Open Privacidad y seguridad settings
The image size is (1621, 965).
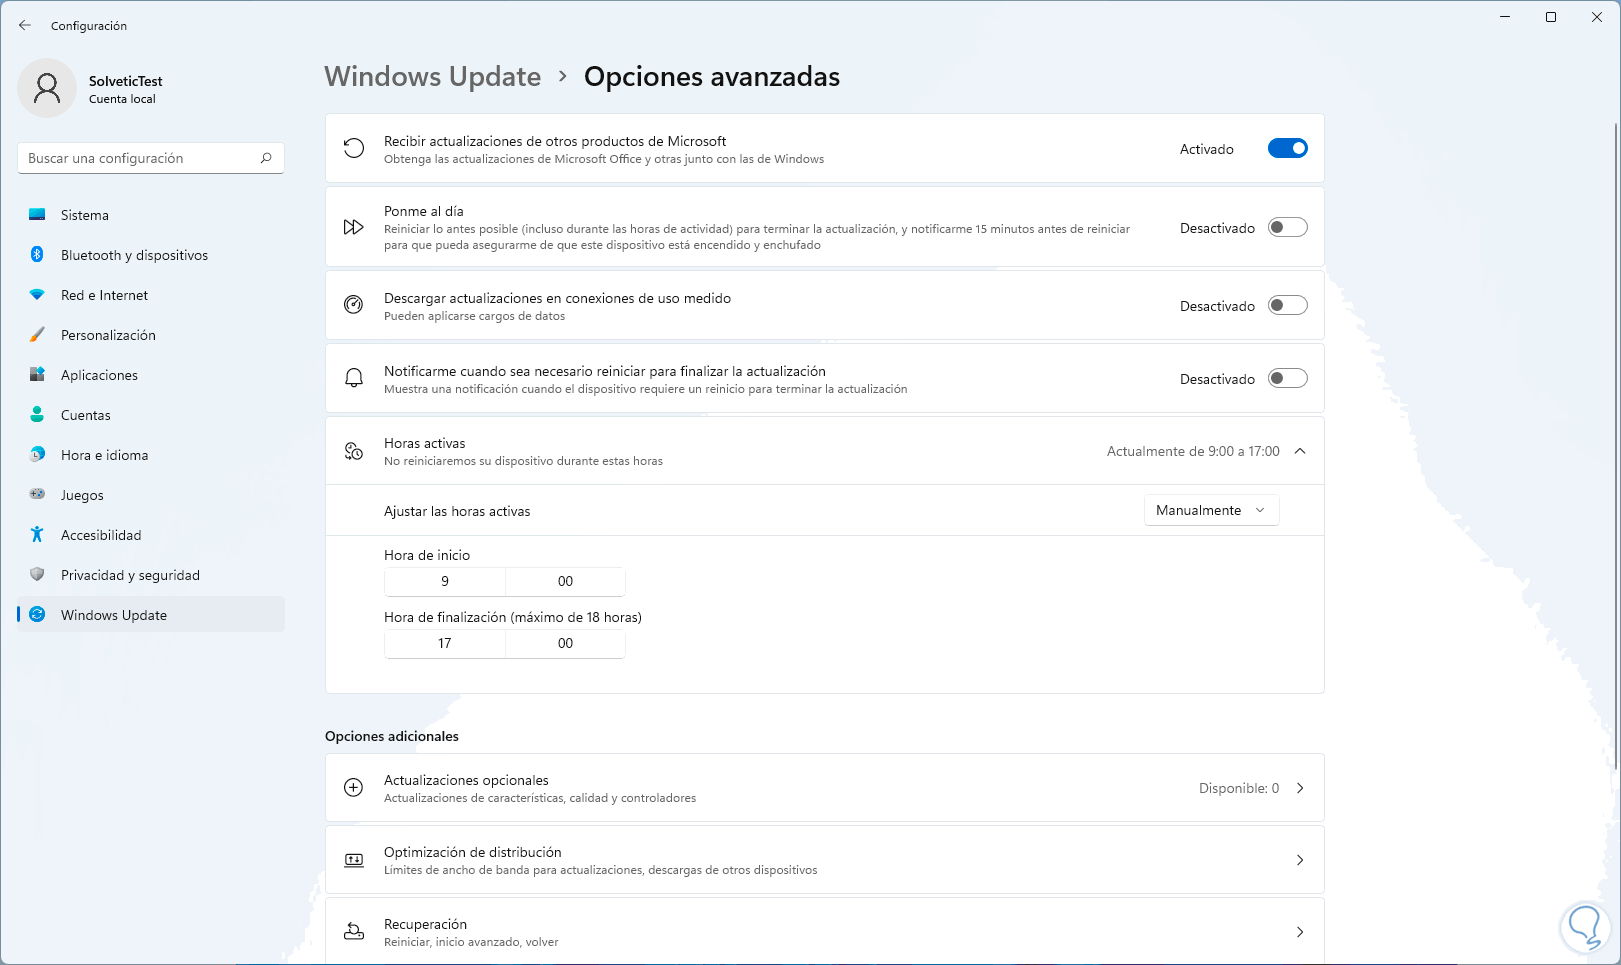[x=151, y=575]
